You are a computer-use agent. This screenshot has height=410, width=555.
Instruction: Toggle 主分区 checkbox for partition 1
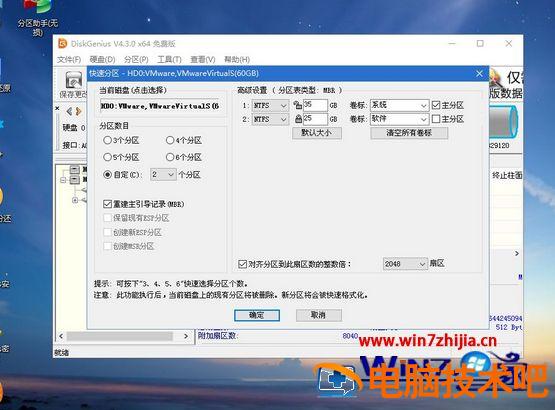[x=436, y=105]
